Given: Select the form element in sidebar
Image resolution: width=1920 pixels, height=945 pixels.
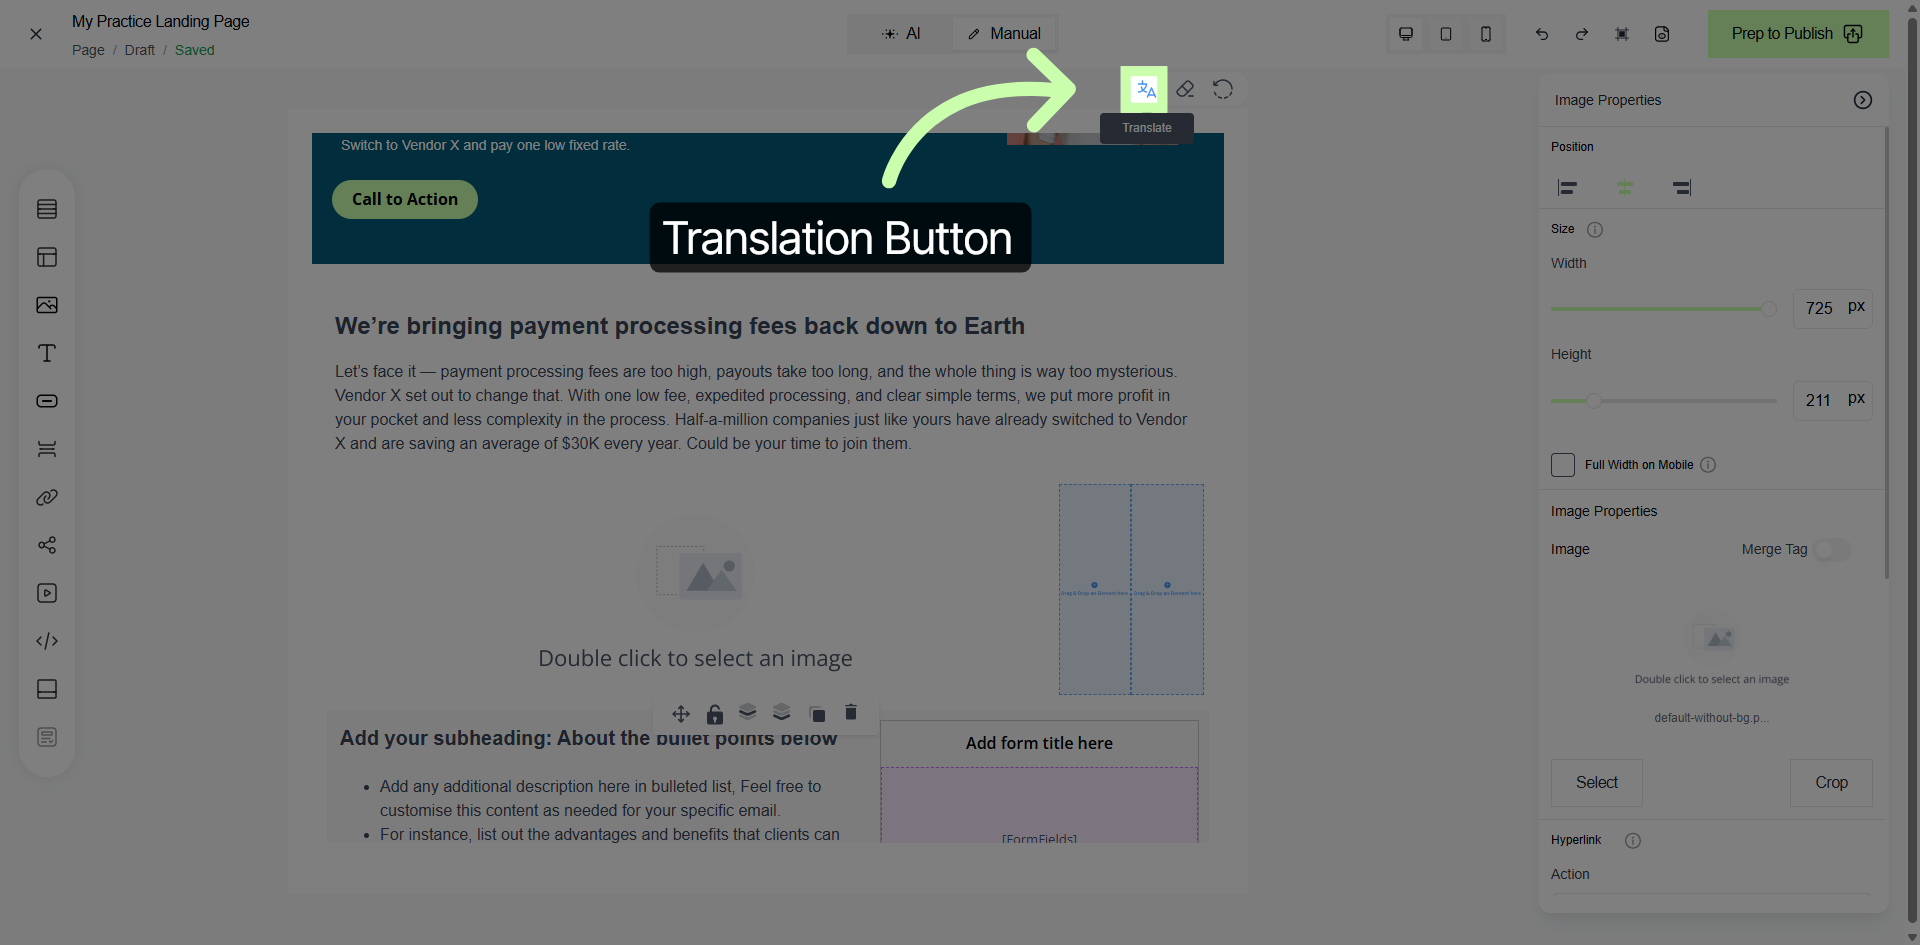Looking at the screenshot, I should (47, 737).
